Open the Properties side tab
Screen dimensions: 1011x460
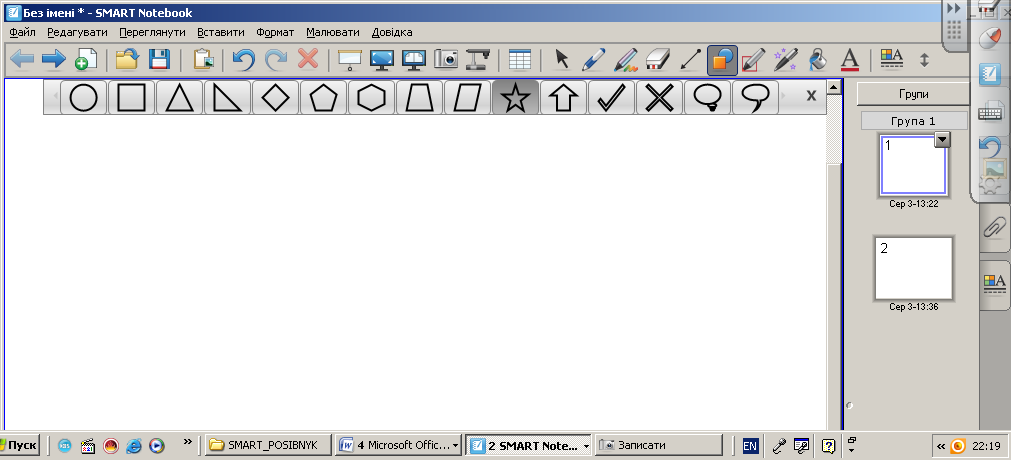pos(995,283)
